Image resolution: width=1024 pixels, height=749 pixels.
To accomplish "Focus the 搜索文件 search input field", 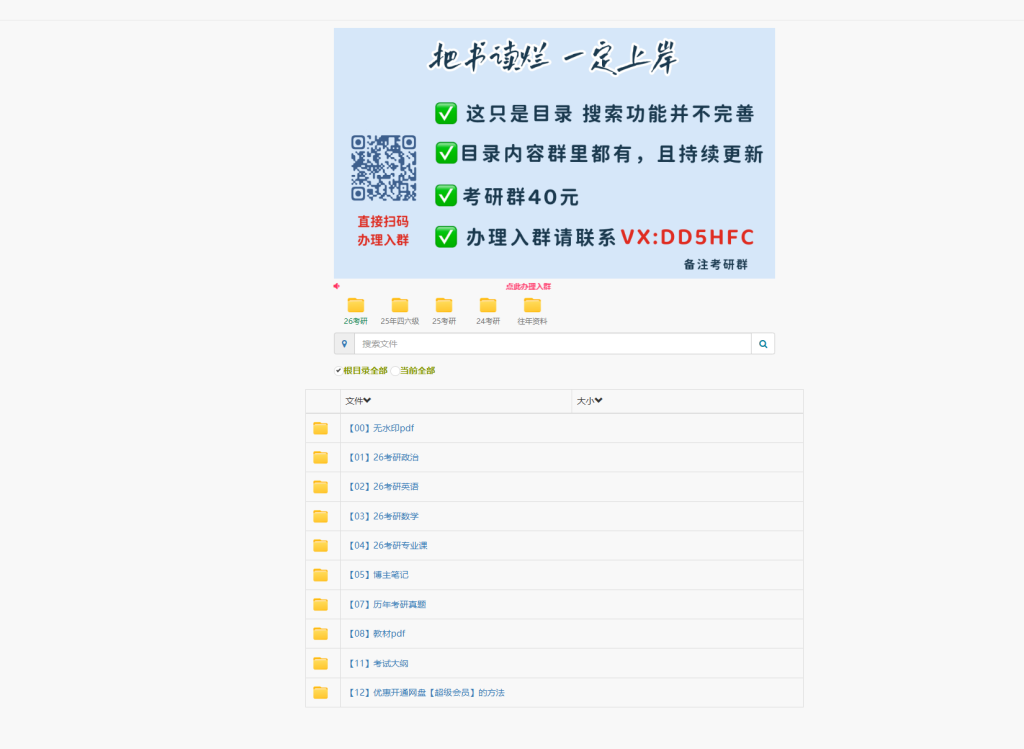I will pos(552,344).
